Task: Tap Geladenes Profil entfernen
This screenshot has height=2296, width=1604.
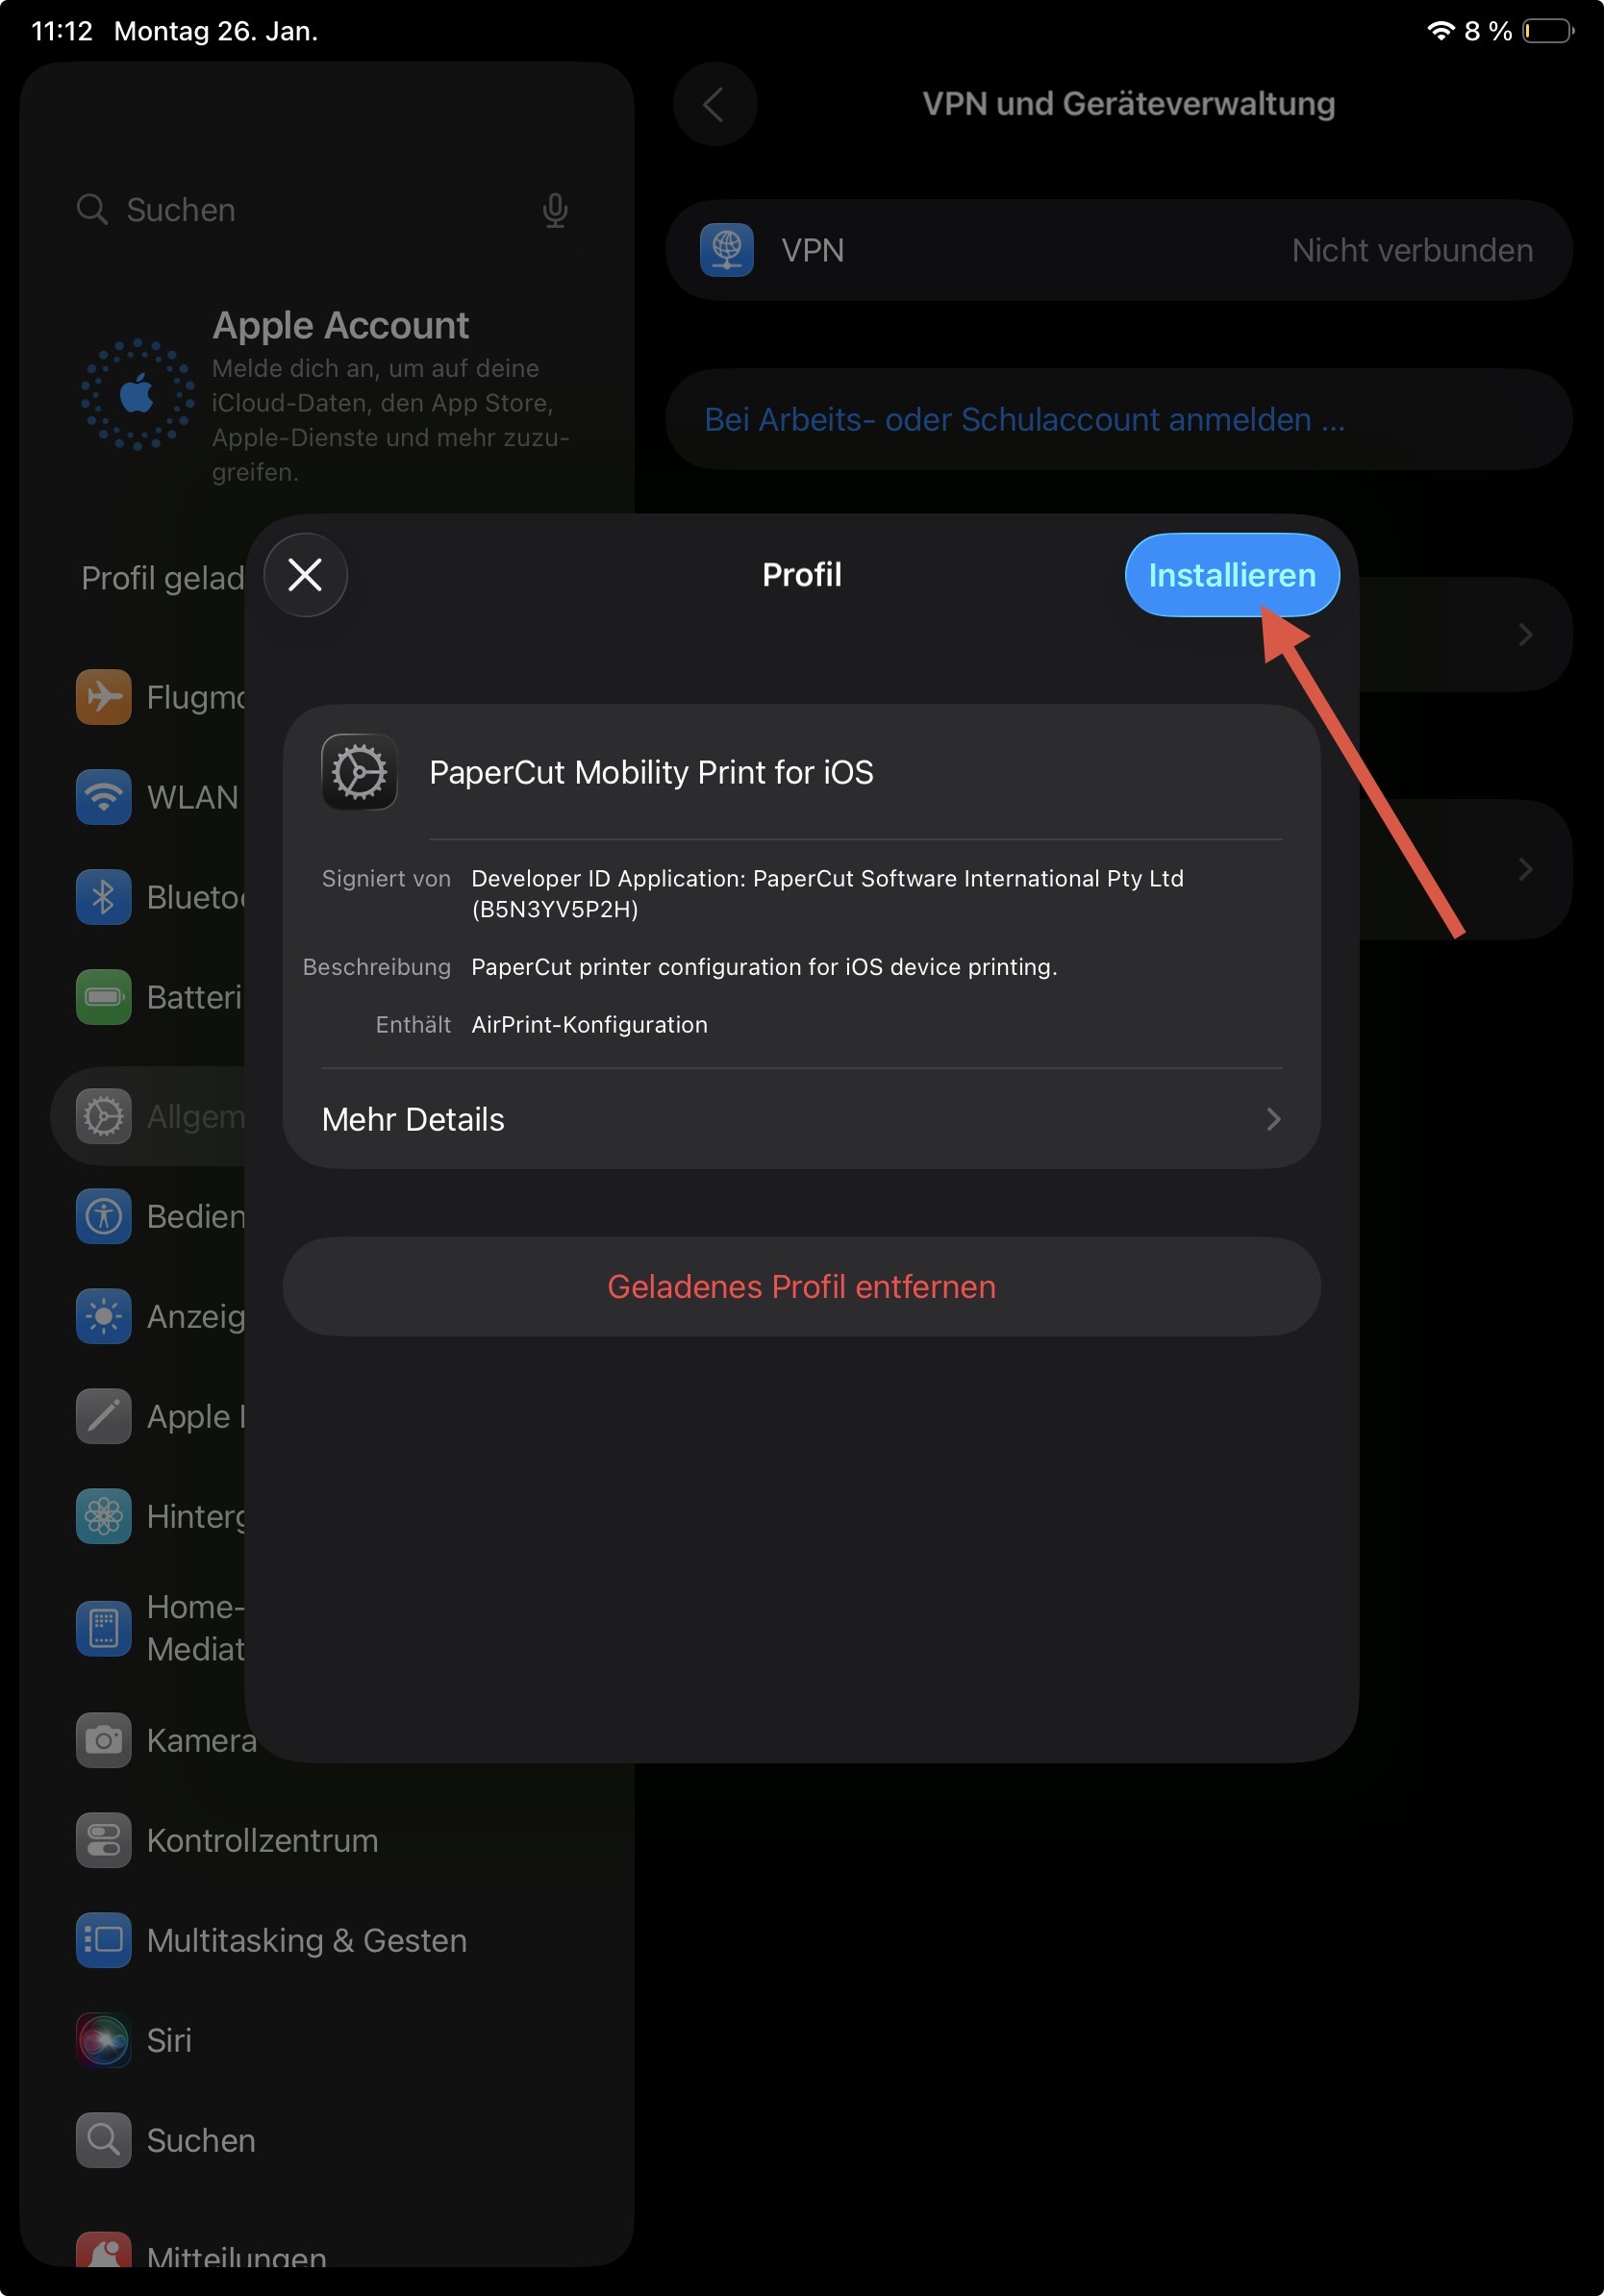Action: point(801,1286)
